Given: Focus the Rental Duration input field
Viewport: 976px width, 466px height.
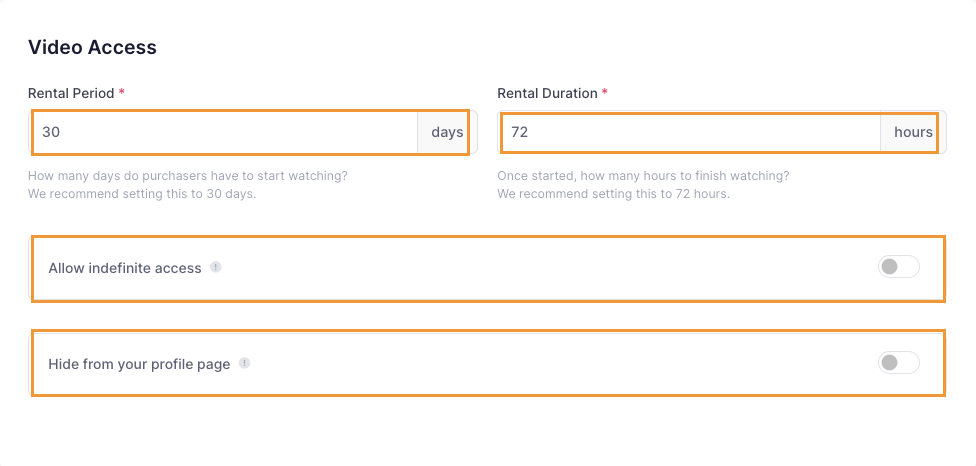Looking at the screenshot, I should tap(690, 132).
